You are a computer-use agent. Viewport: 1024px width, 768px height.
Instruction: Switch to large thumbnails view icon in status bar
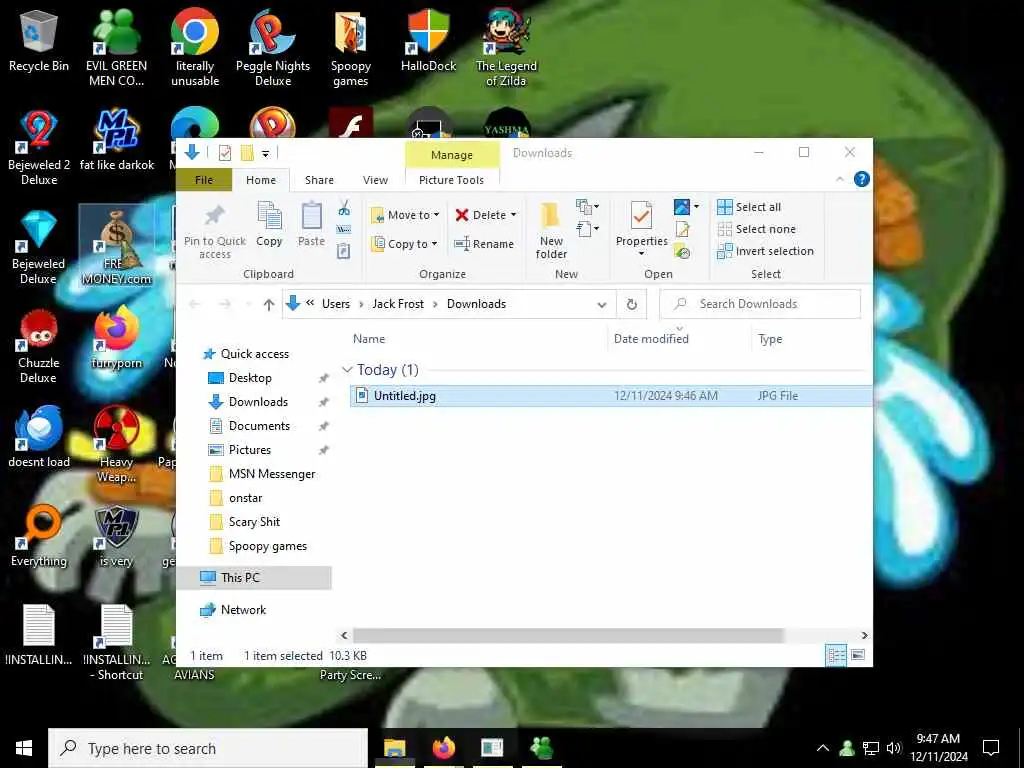point(858,655)
